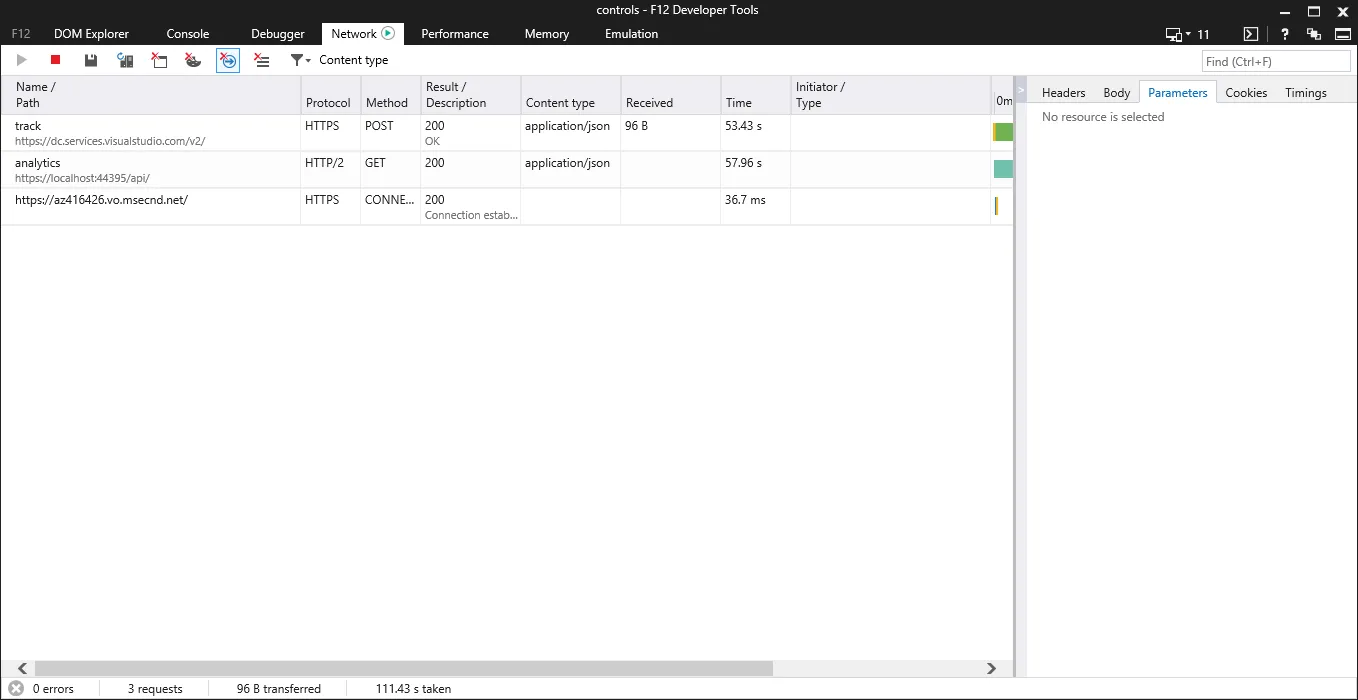
Task: Click the scrollbar right arrow
Action: tap(991, 668)
